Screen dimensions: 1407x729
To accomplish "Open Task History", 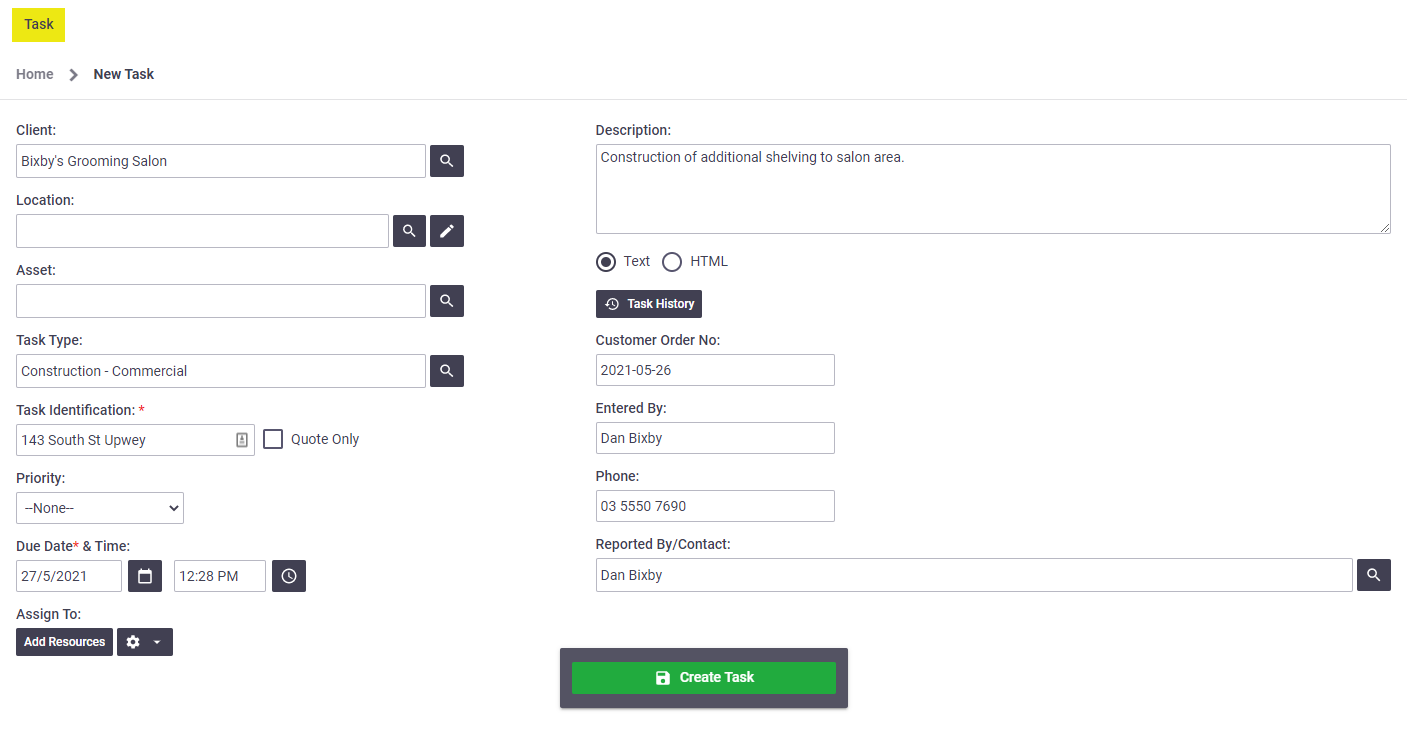I will [x=649, y=304].
